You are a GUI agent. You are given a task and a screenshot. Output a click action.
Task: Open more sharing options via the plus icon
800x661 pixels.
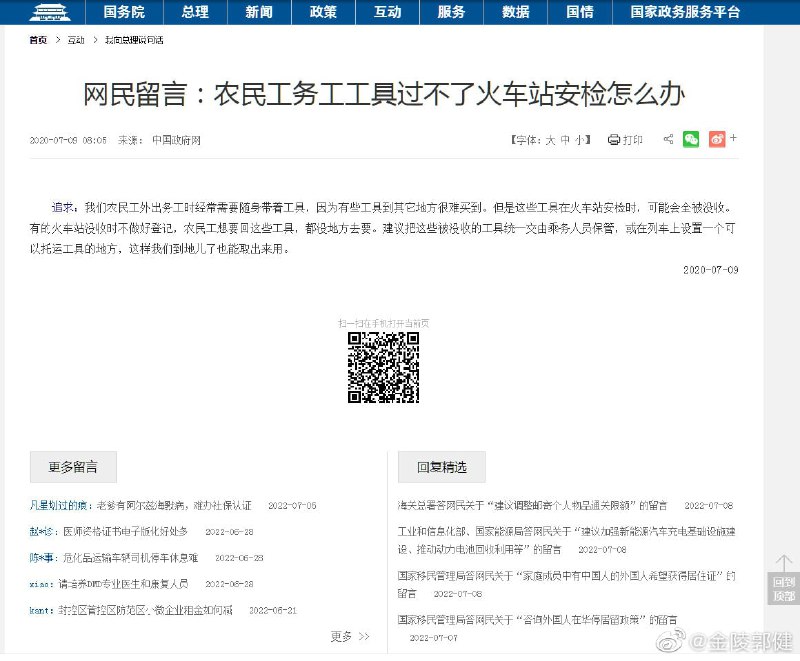(x=733, y=140)
